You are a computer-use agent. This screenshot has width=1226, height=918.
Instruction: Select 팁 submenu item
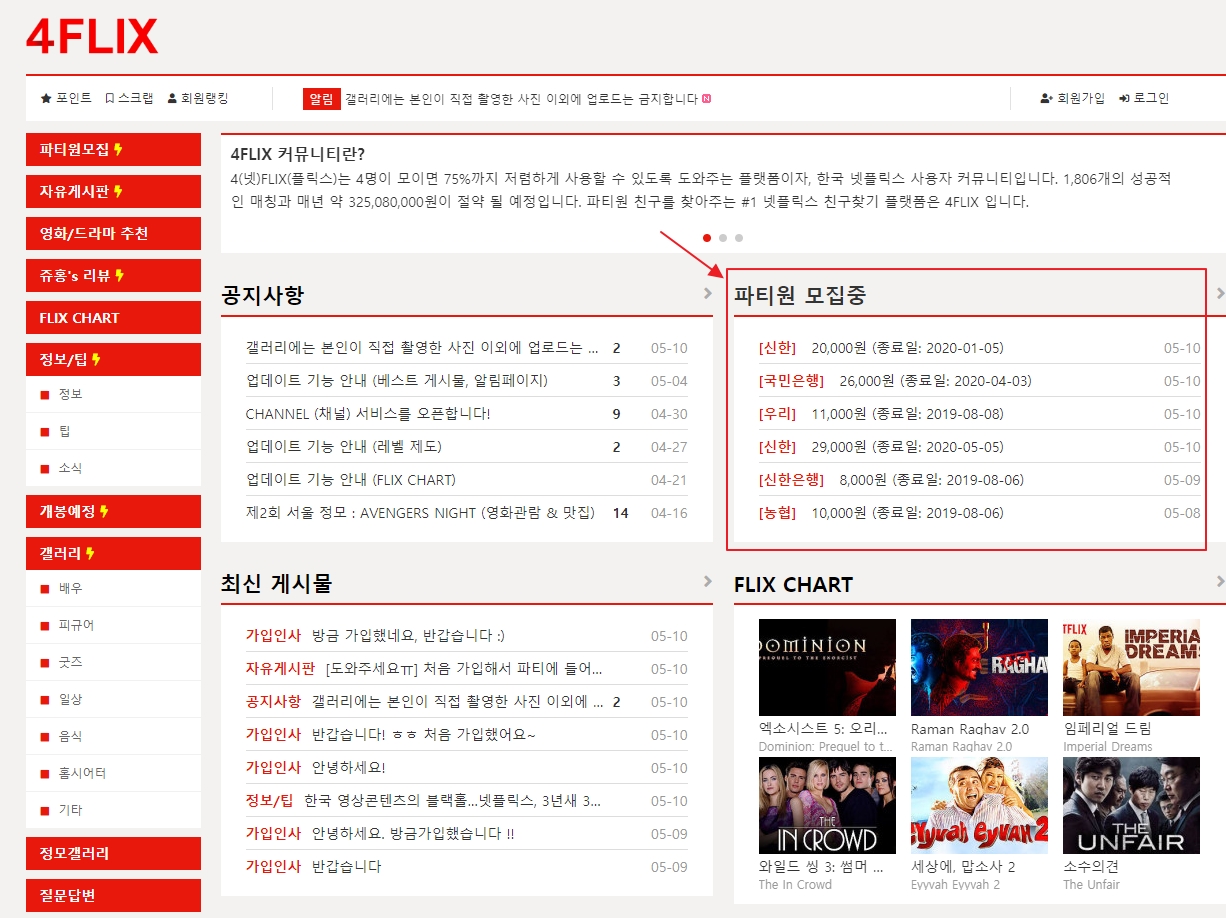point(113,431)
